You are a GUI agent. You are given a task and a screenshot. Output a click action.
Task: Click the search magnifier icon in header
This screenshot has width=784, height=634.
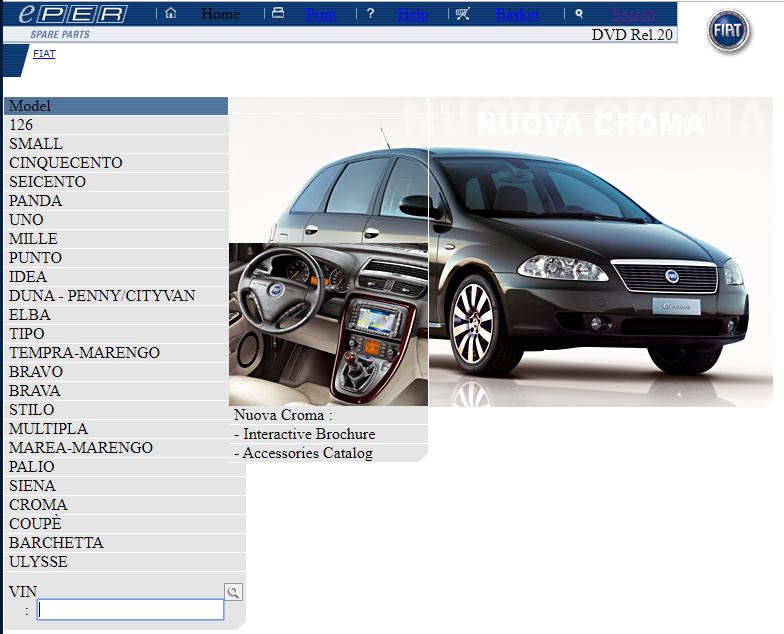(x=578, y=14)
